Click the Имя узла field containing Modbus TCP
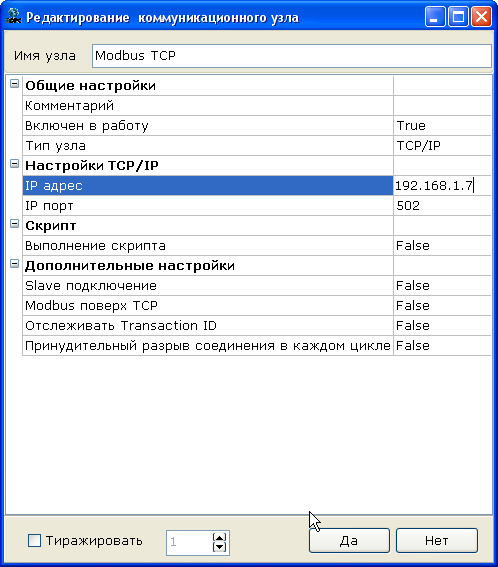 click(x=292, y=56)
